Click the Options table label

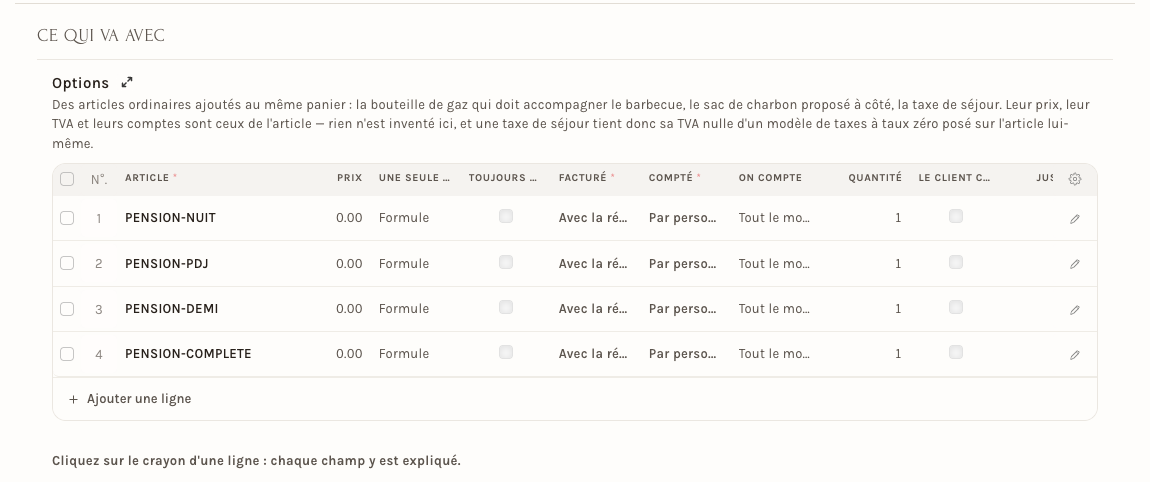point(80,83)
